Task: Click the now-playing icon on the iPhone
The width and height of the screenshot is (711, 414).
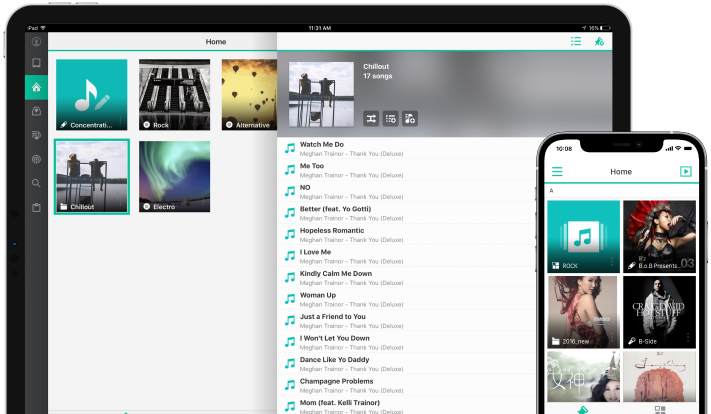Action: (x=686, y=171)
